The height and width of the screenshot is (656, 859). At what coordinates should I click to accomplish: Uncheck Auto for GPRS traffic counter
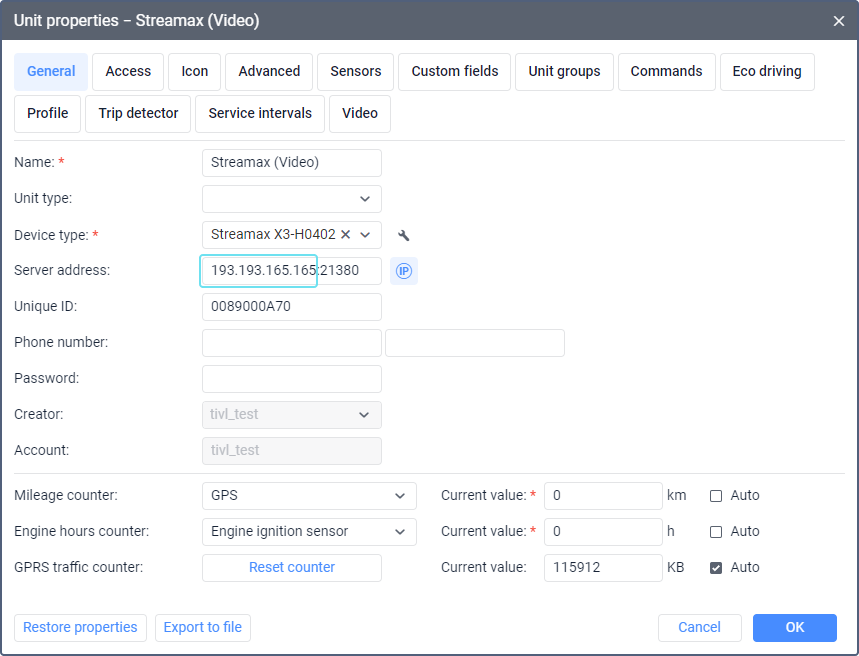[x=716, y=567]
